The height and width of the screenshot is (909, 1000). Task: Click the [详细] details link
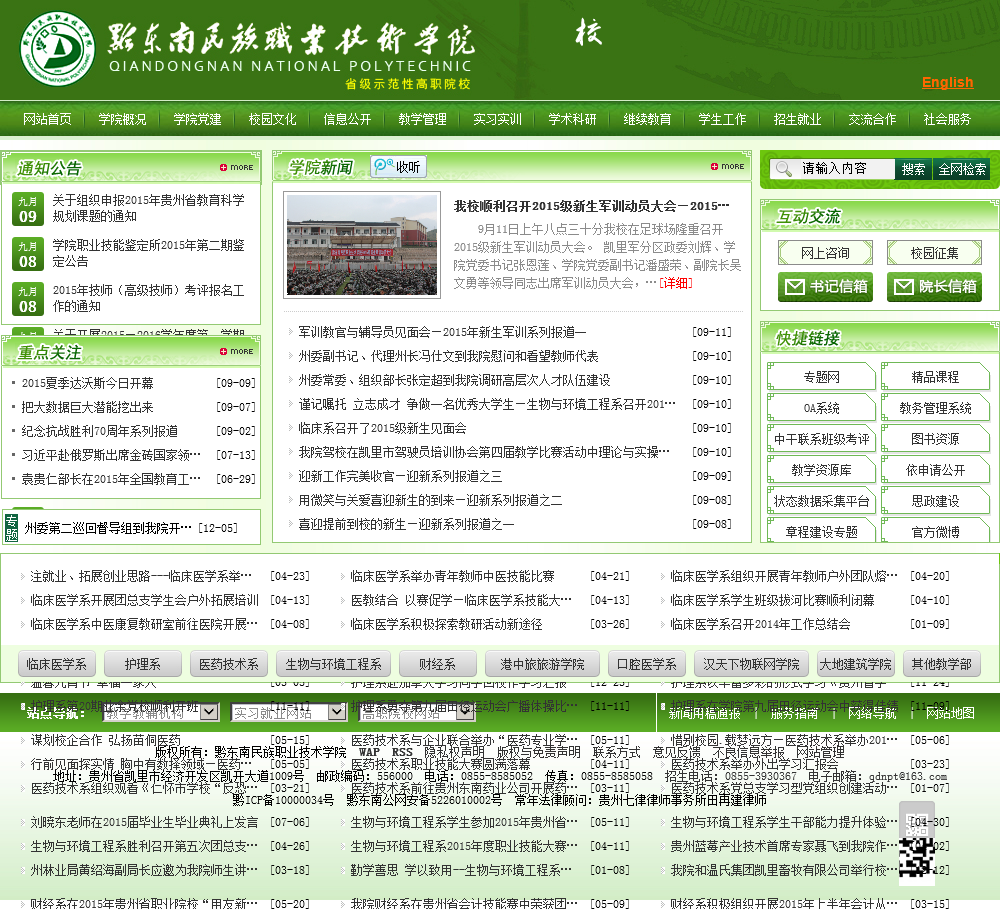(x=676, y=283)
